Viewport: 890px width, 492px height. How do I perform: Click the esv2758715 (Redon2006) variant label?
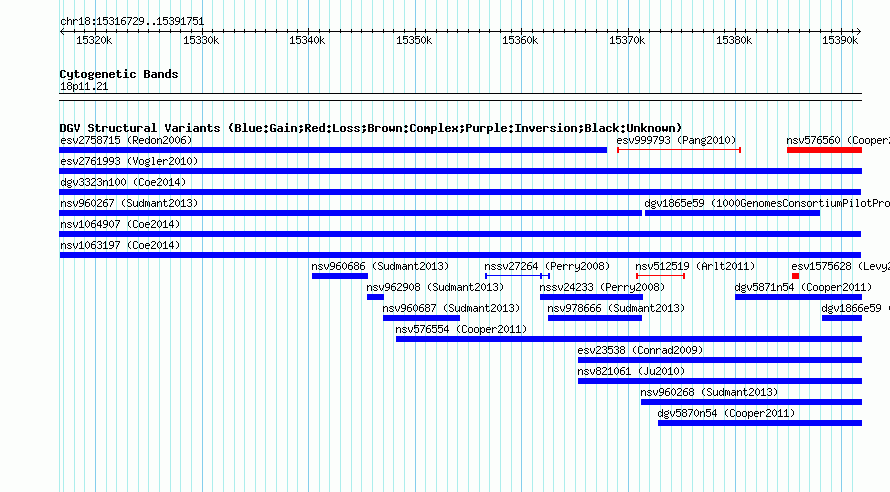pyautogui.click(x=126, y=140)
